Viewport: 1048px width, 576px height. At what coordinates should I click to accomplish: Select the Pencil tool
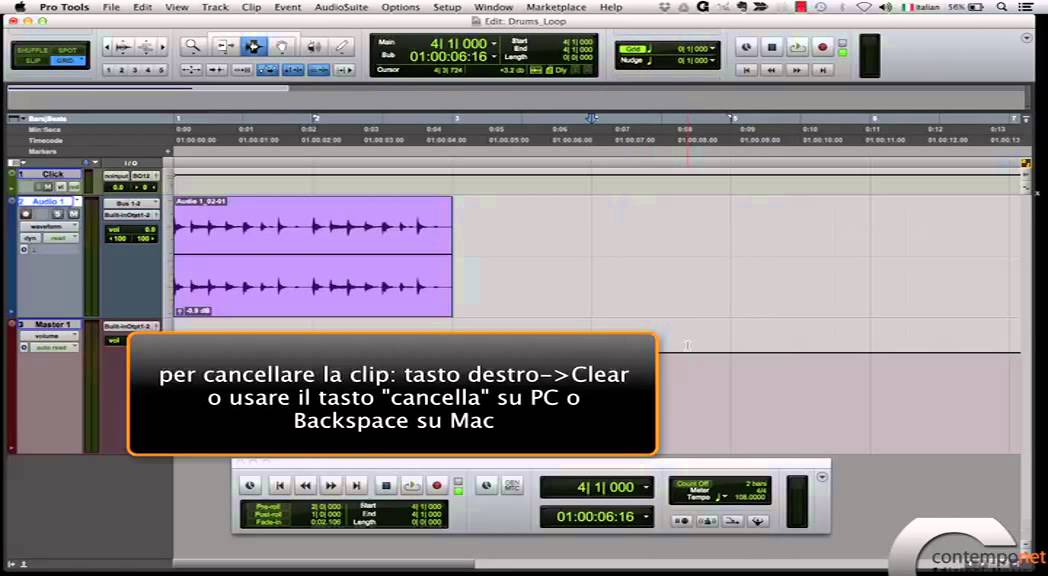tap(341, 46)
